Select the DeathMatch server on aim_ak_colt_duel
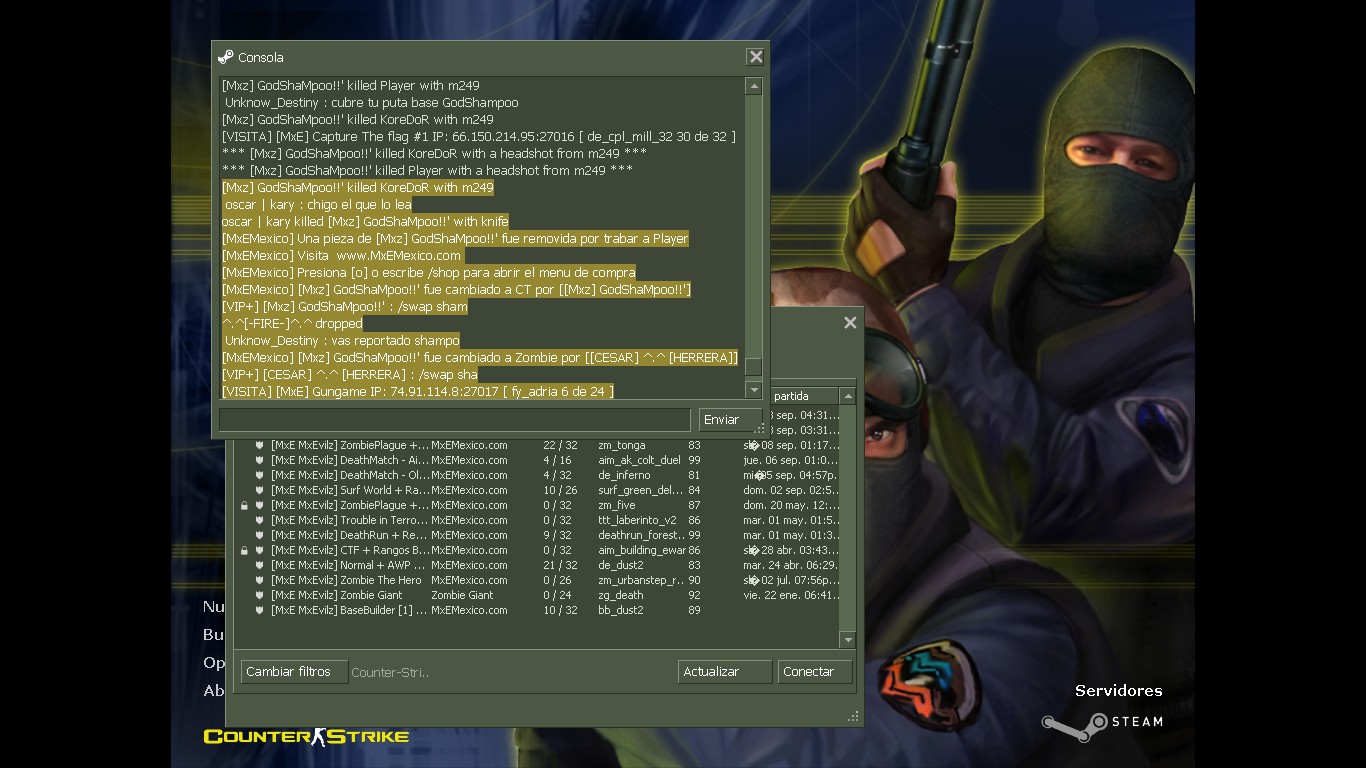The height and width of the screenshot is (768, 1366). point(539,460)
